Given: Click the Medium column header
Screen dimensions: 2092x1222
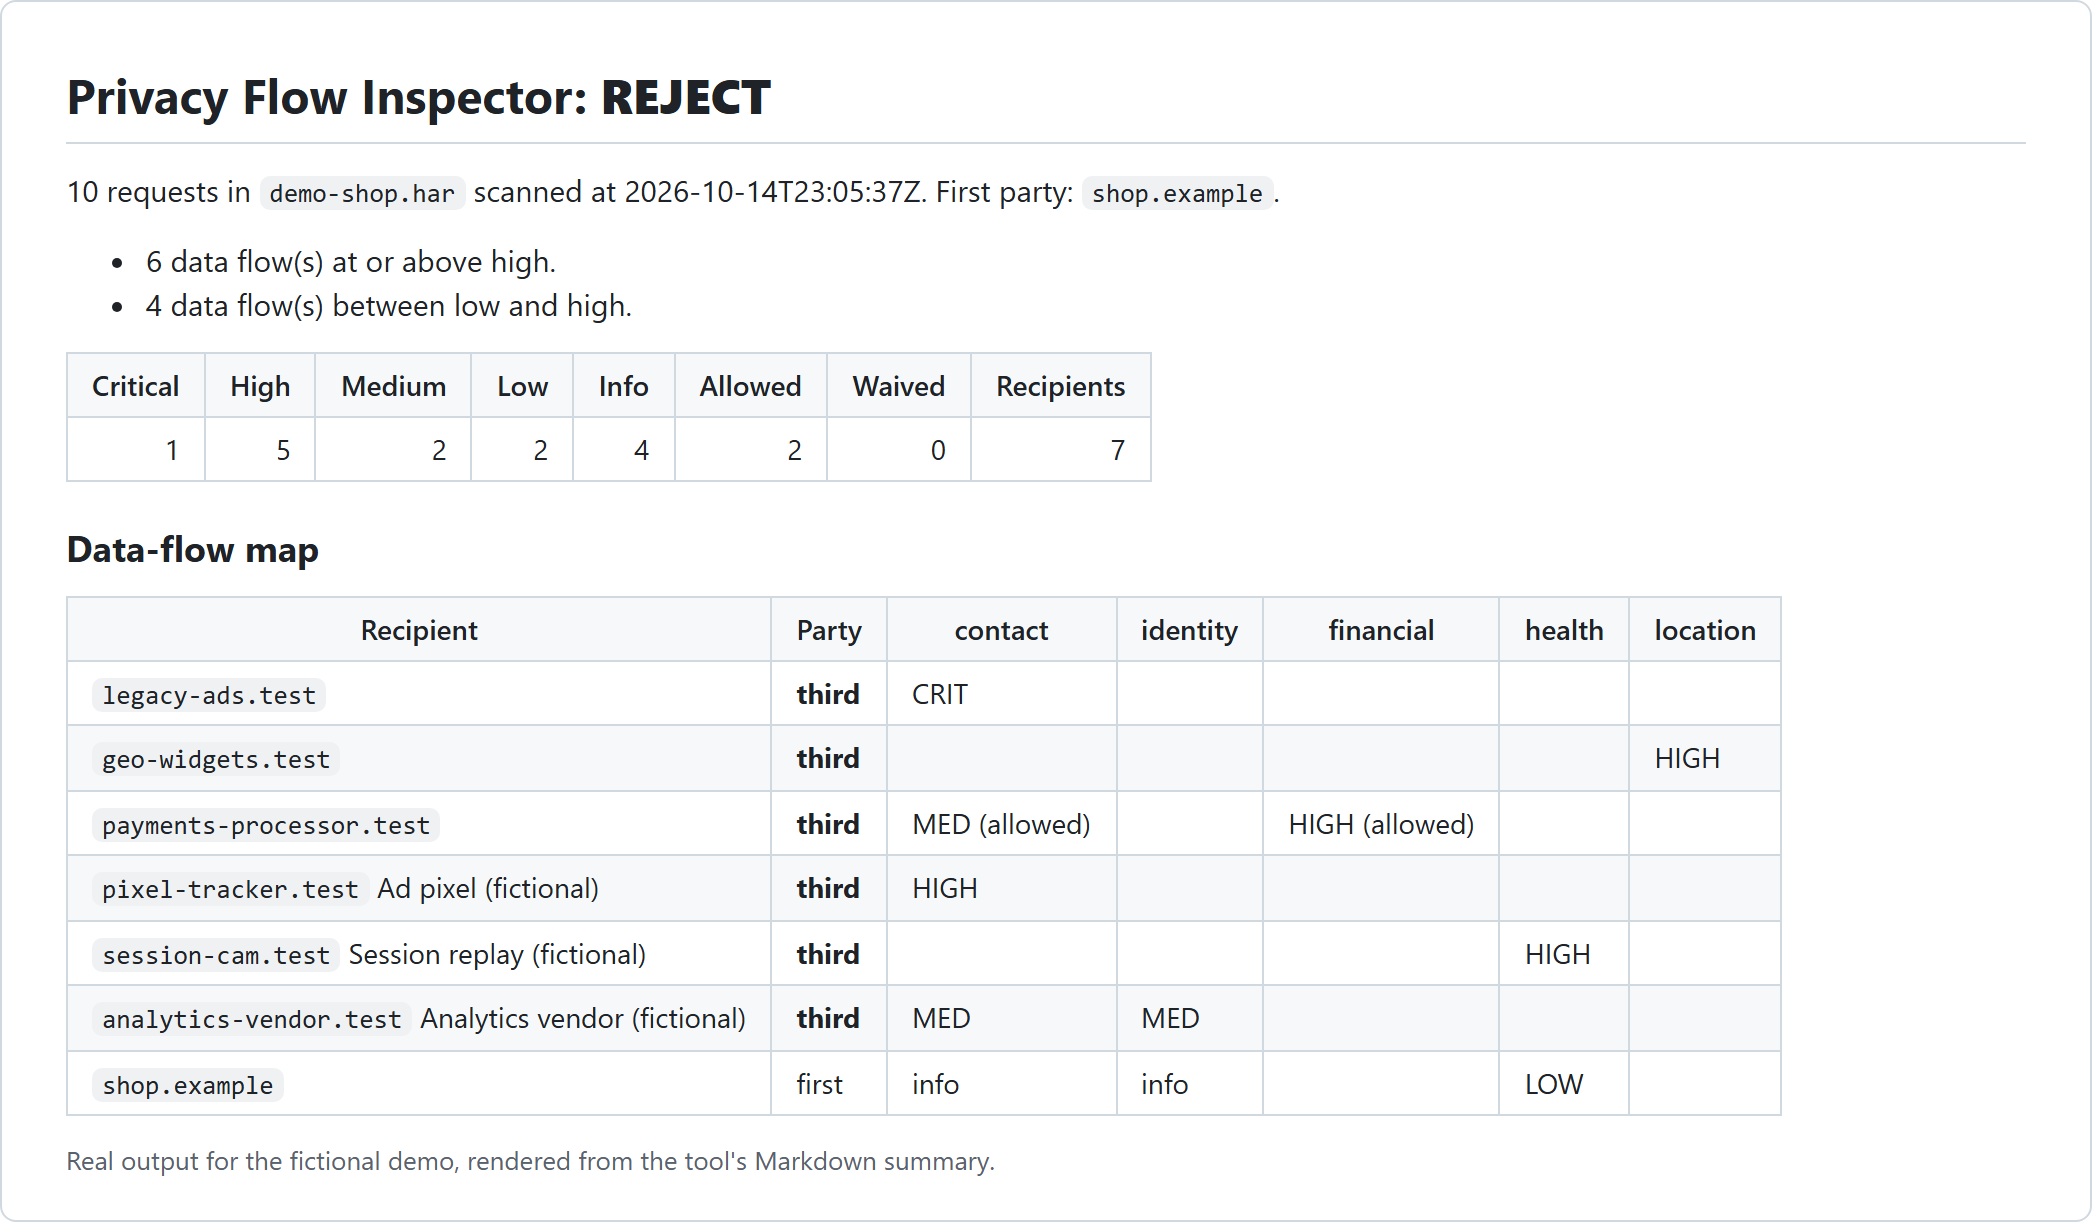Looking at the screenshot, I should (394, 386).
